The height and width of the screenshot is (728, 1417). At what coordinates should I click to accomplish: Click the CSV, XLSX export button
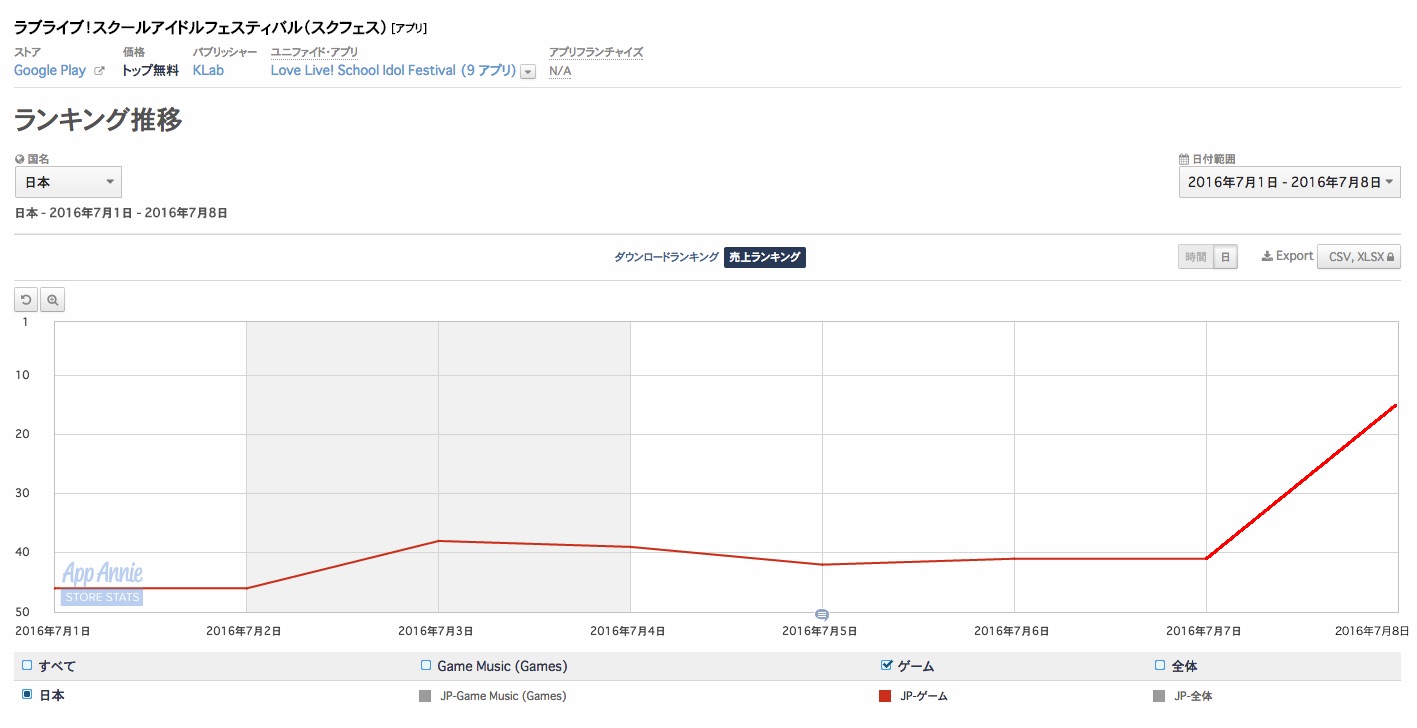coord(1358,257)
